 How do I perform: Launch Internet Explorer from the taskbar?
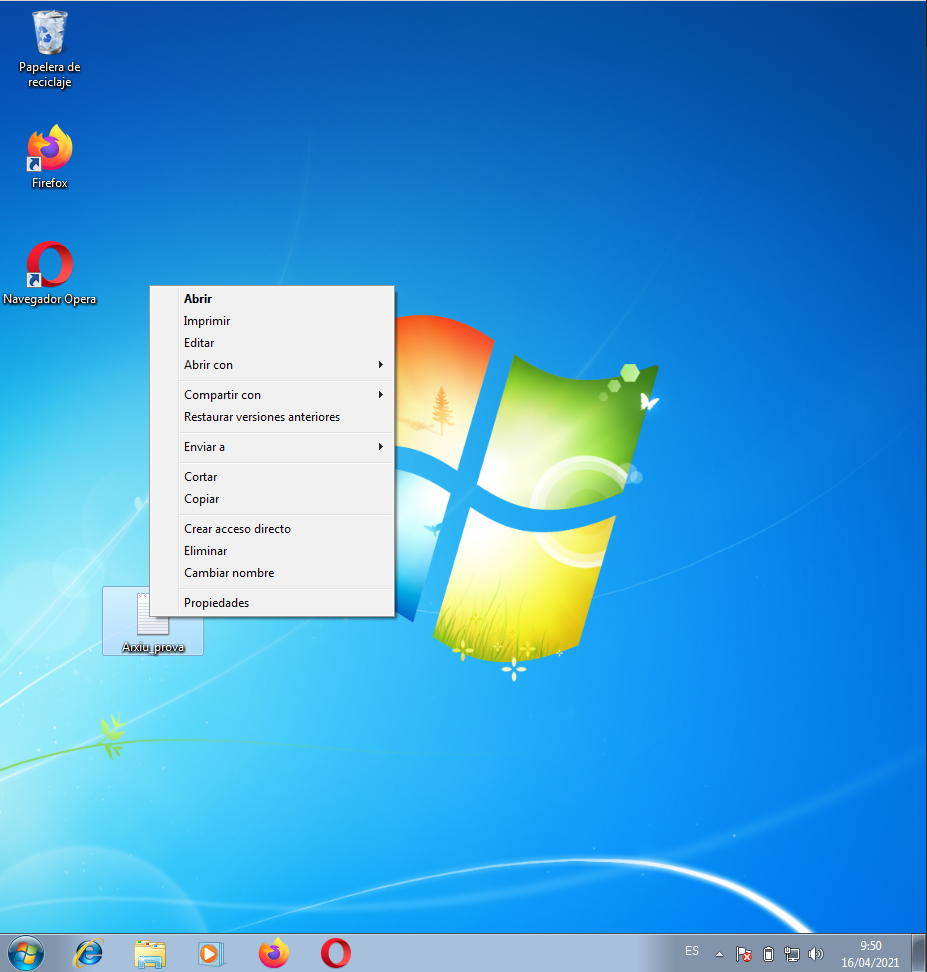click(x=89, y=953)
